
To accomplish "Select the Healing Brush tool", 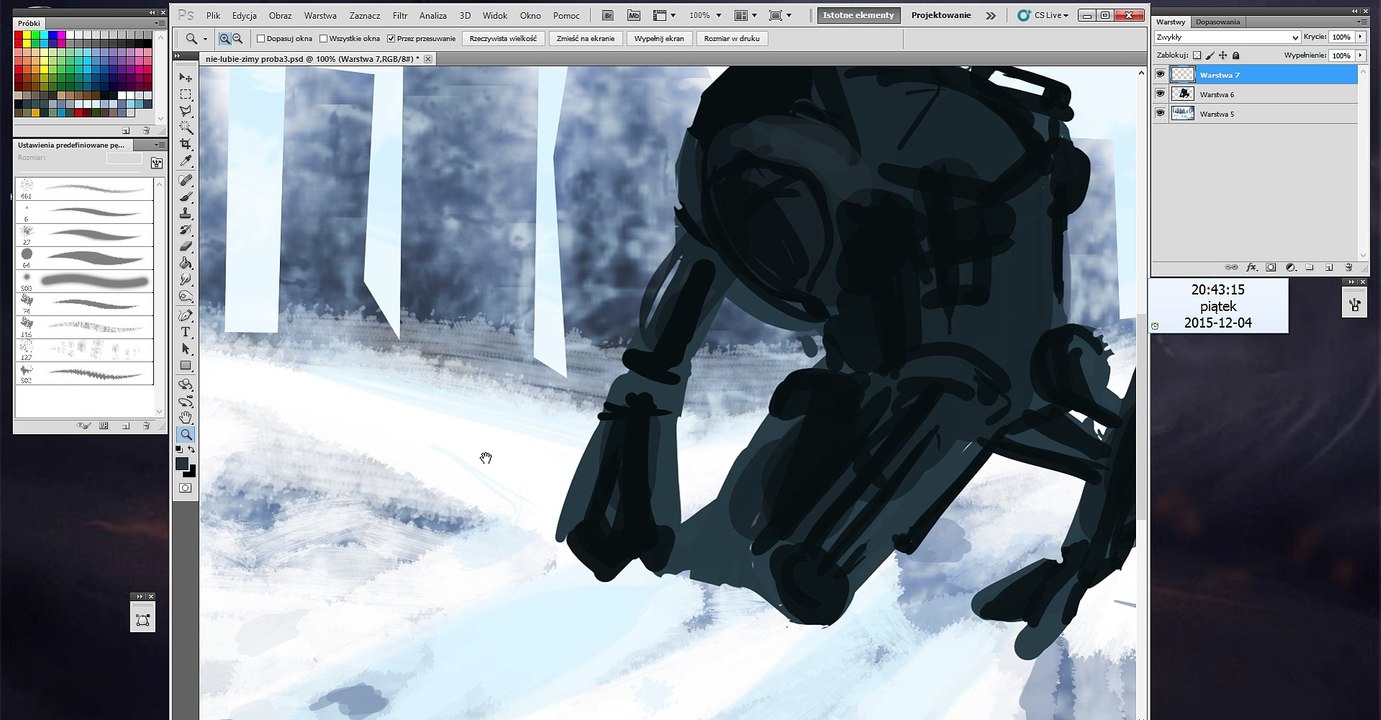I will [x=185, y=181].
